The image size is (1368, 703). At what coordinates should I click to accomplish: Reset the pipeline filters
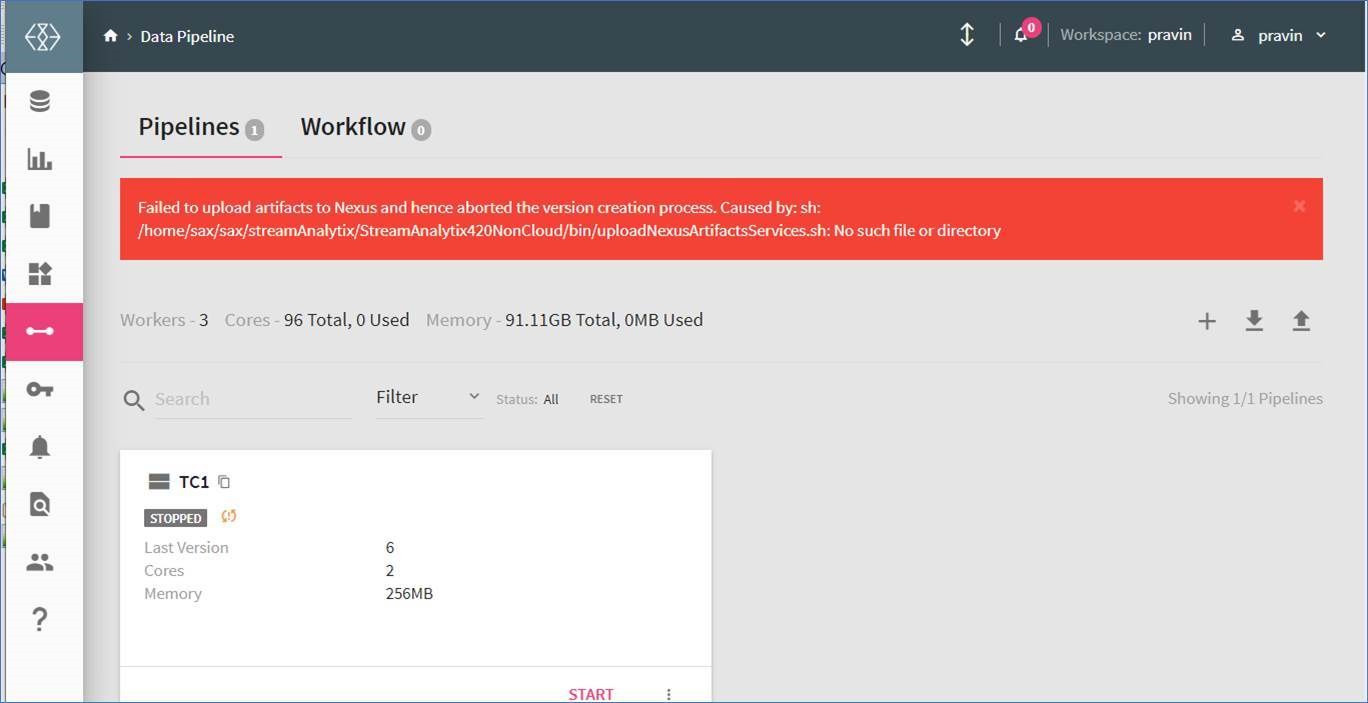coord(606,399)
